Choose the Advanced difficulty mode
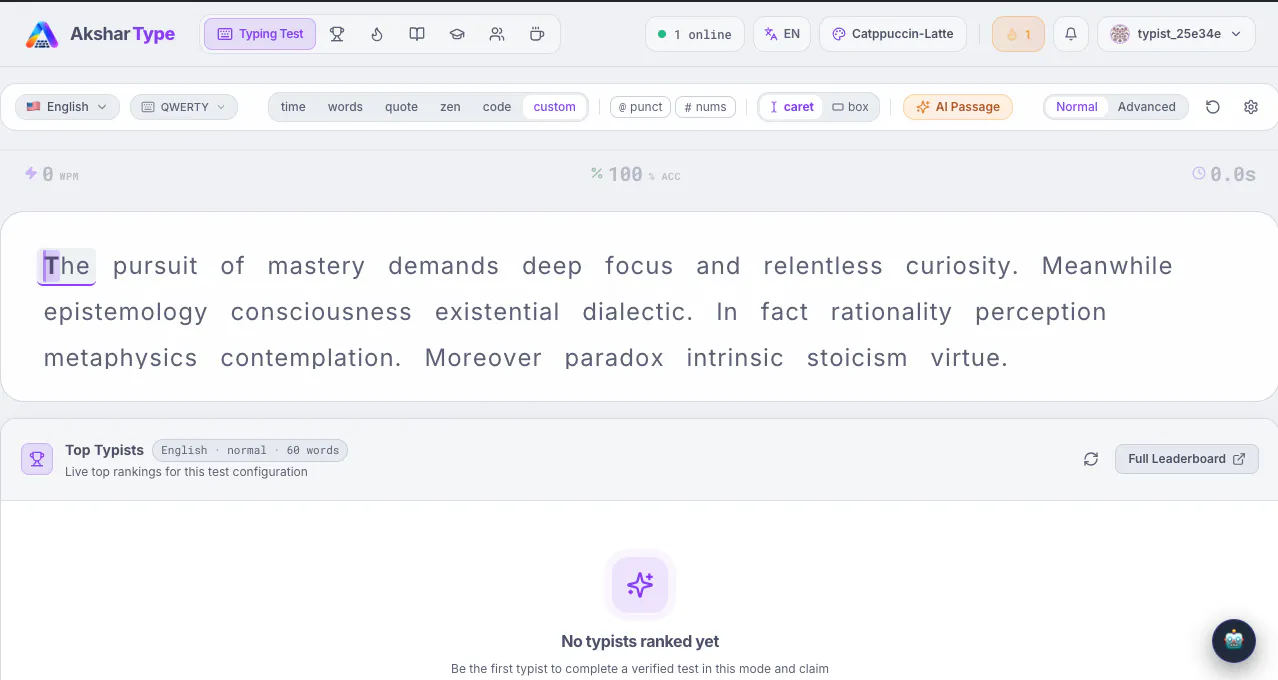The height and width of the screenshot is (680, 1278). pos(1146,107)
